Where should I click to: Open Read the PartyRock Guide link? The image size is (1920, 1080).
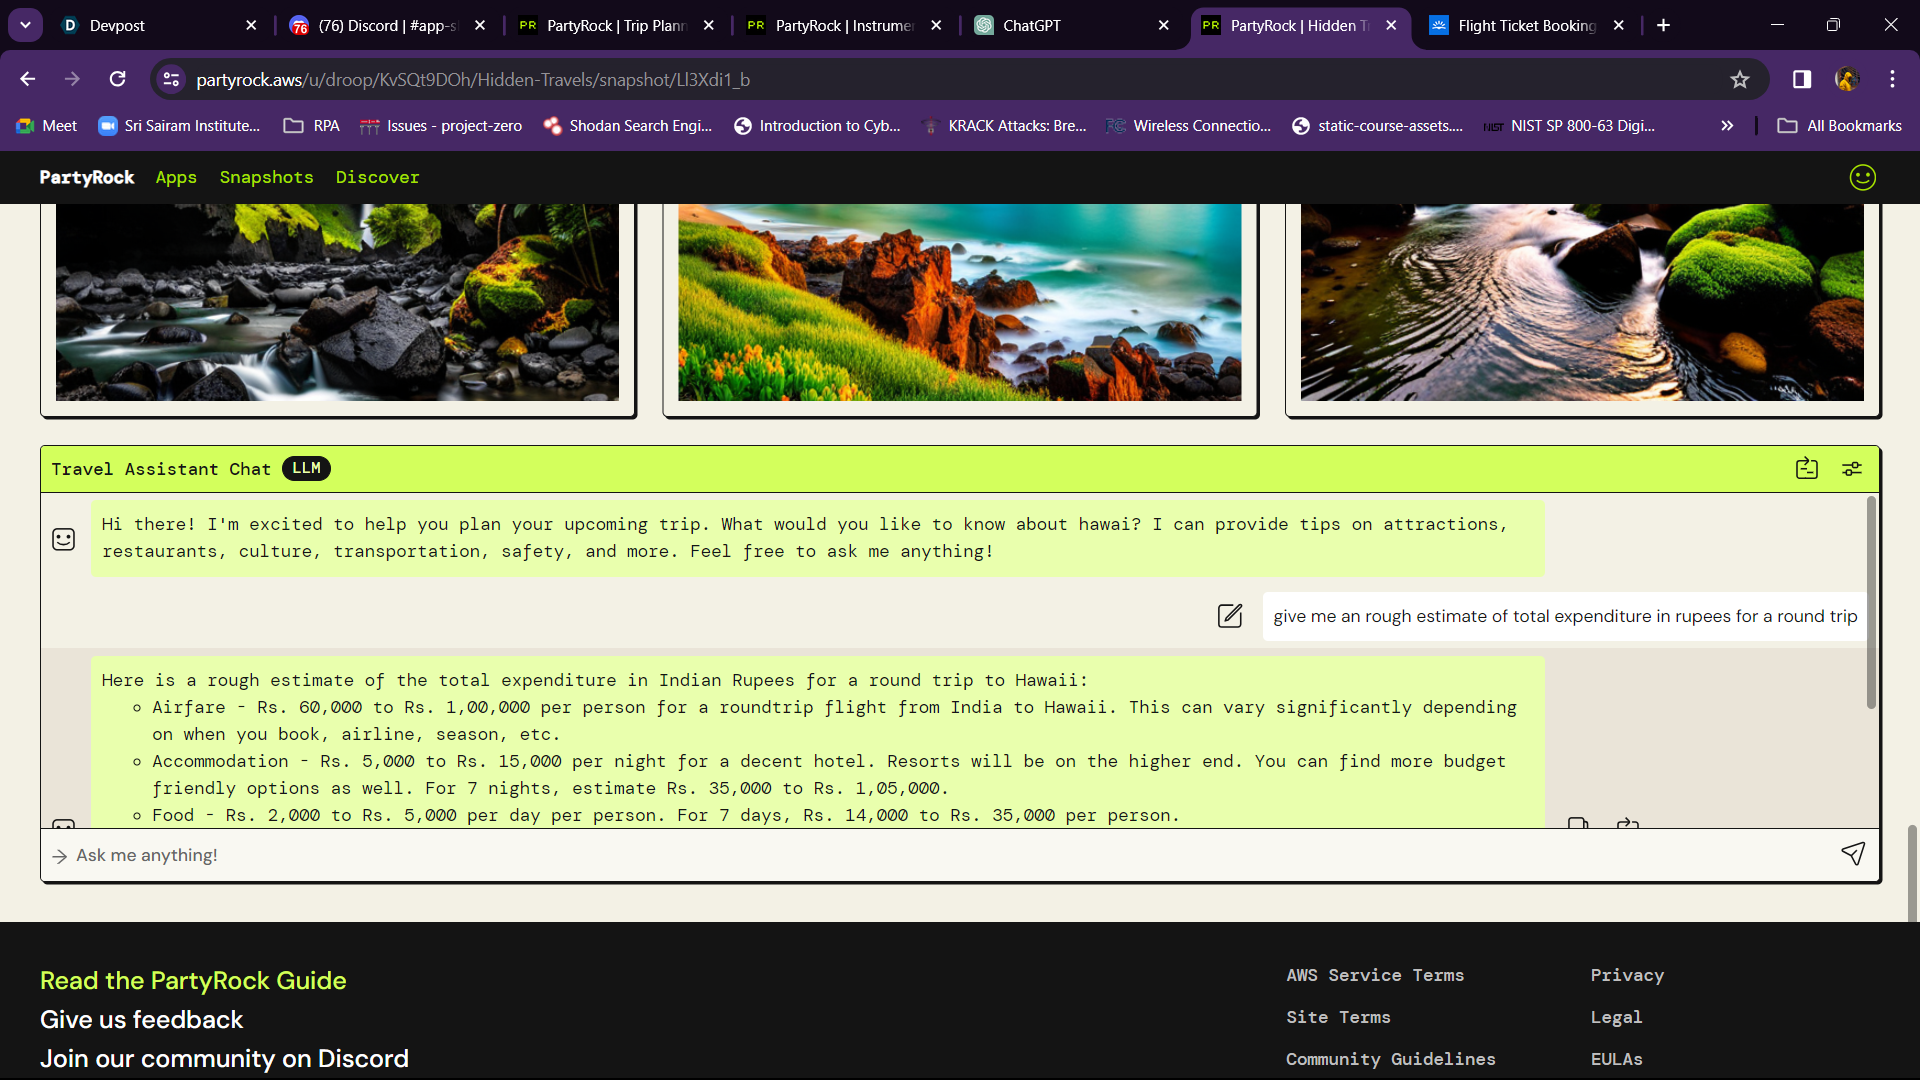coord(193,980)
